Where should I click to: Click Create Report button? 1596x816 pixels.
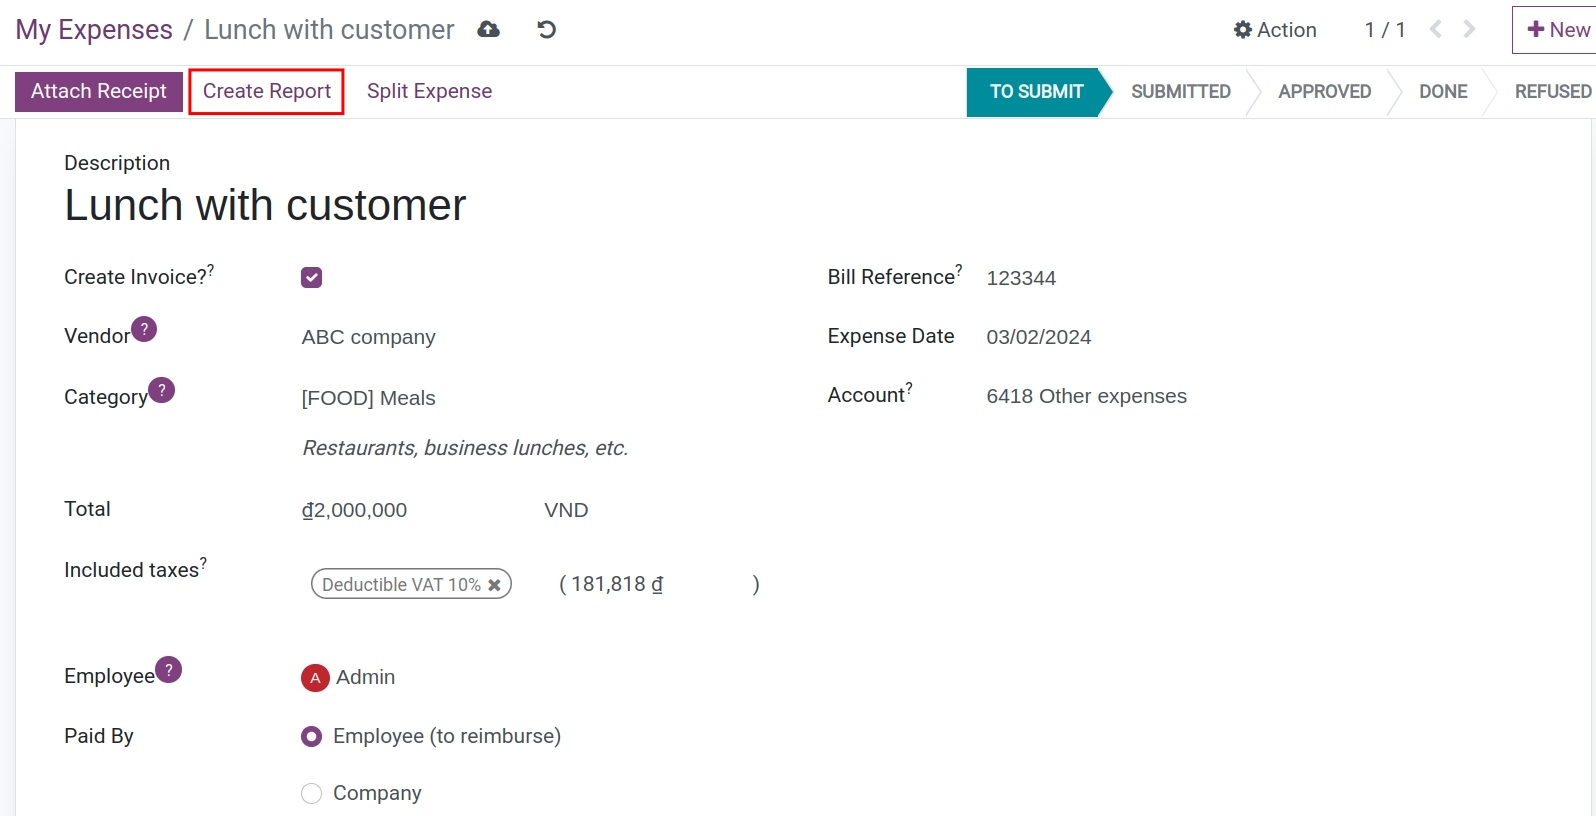click(267, 91)
